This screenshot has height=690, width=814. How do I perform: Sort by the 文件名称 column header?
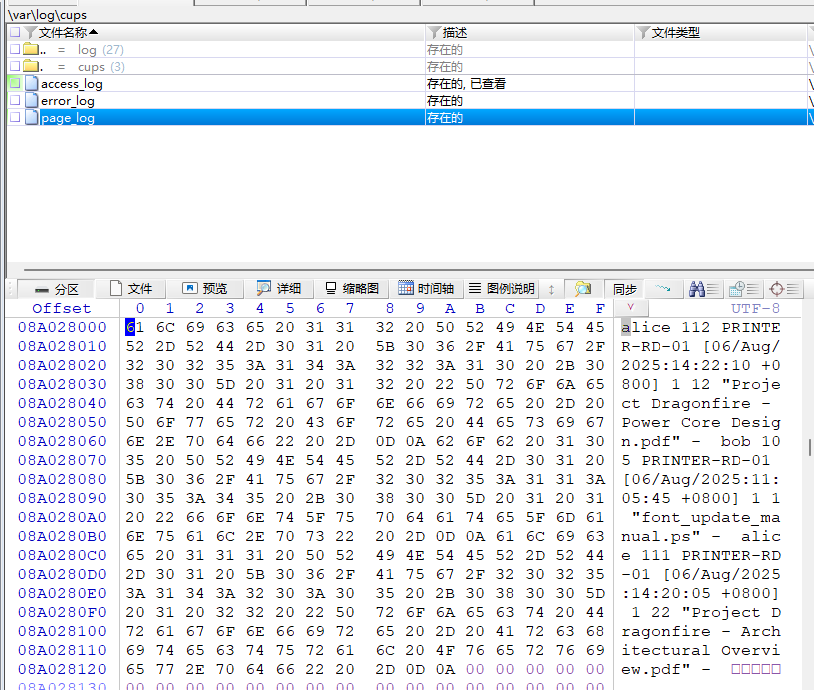click(63, 33)
